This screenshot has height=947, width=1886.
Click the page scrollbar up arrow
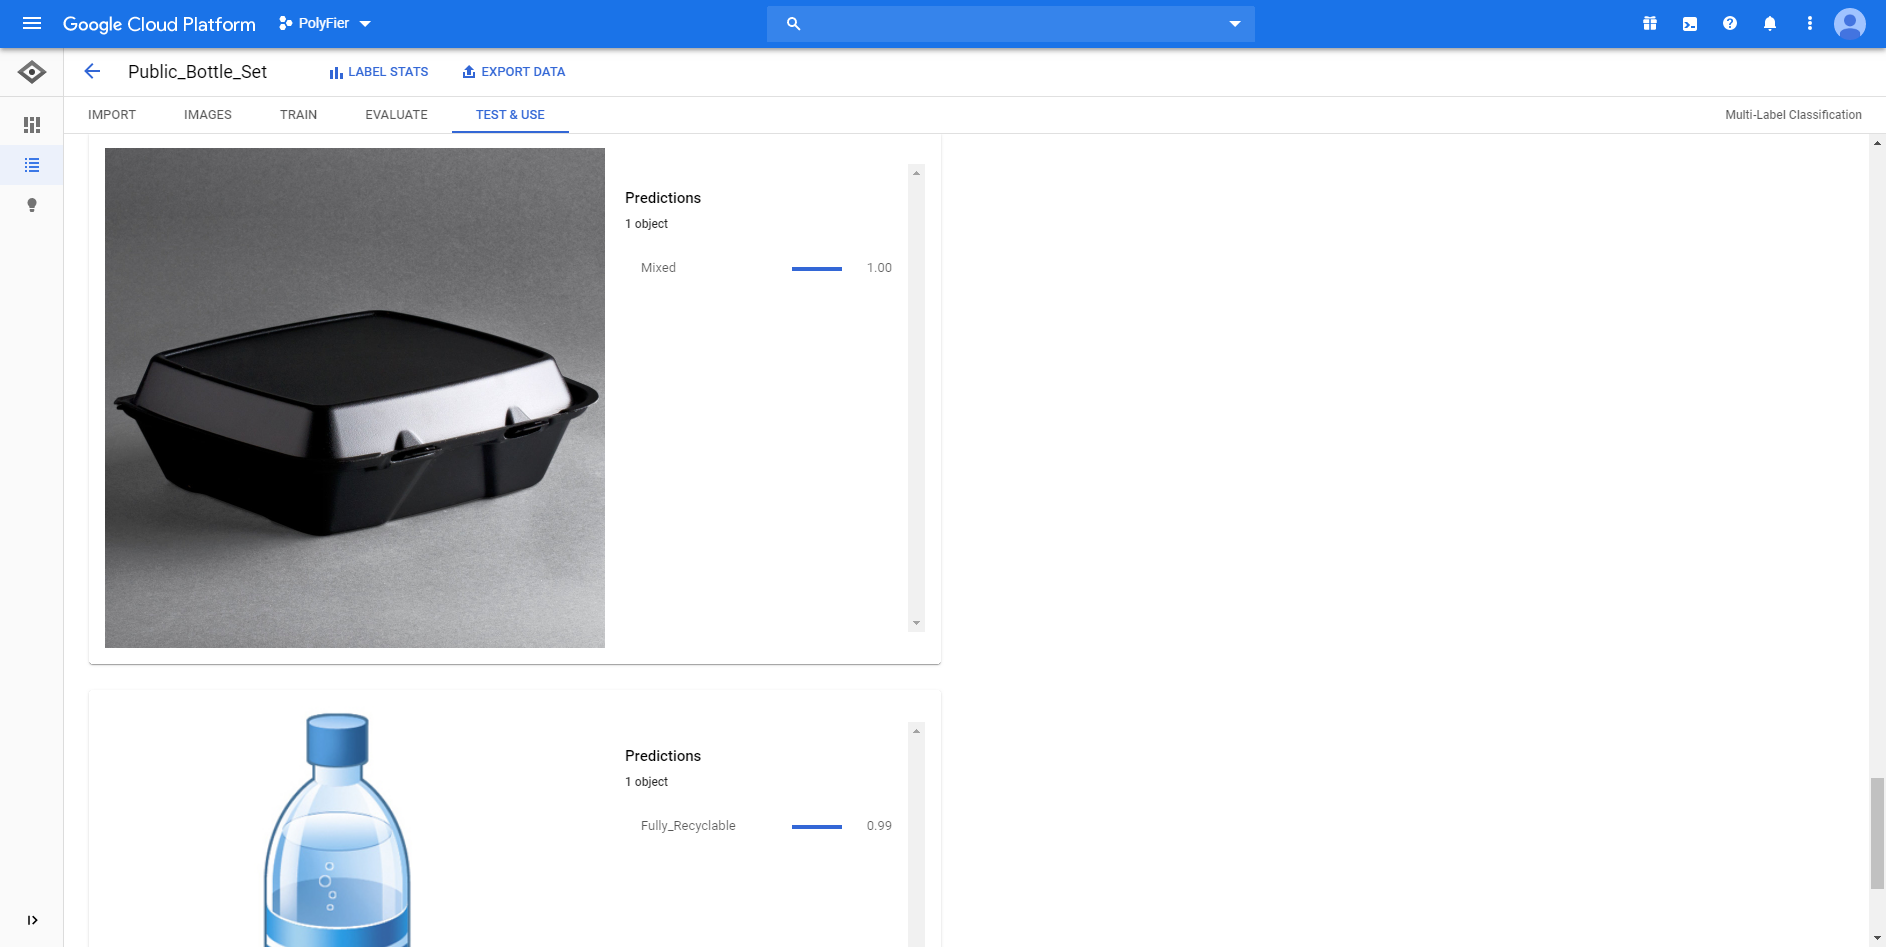tap(1877, 143)
